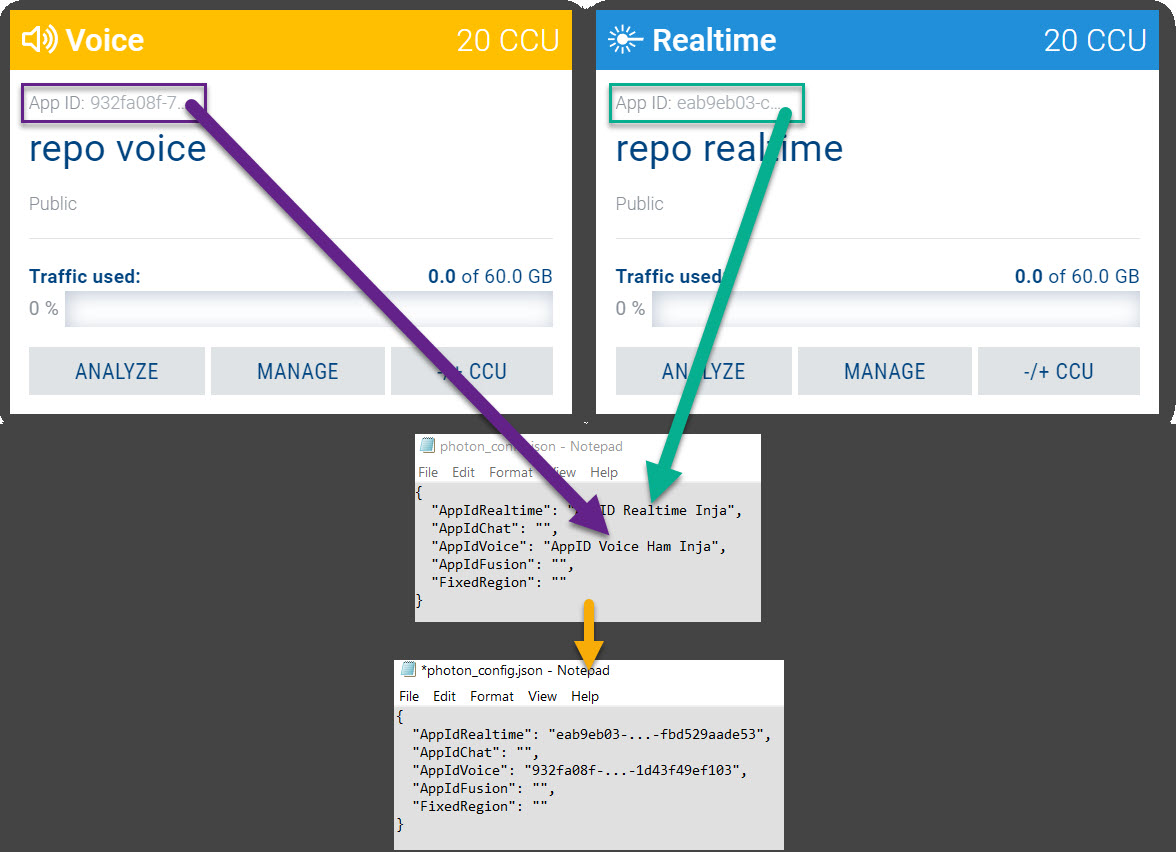Click 0.0 of 60.0 GB on Realtime card
The image size is (1176, 852).
[1077, 276]
